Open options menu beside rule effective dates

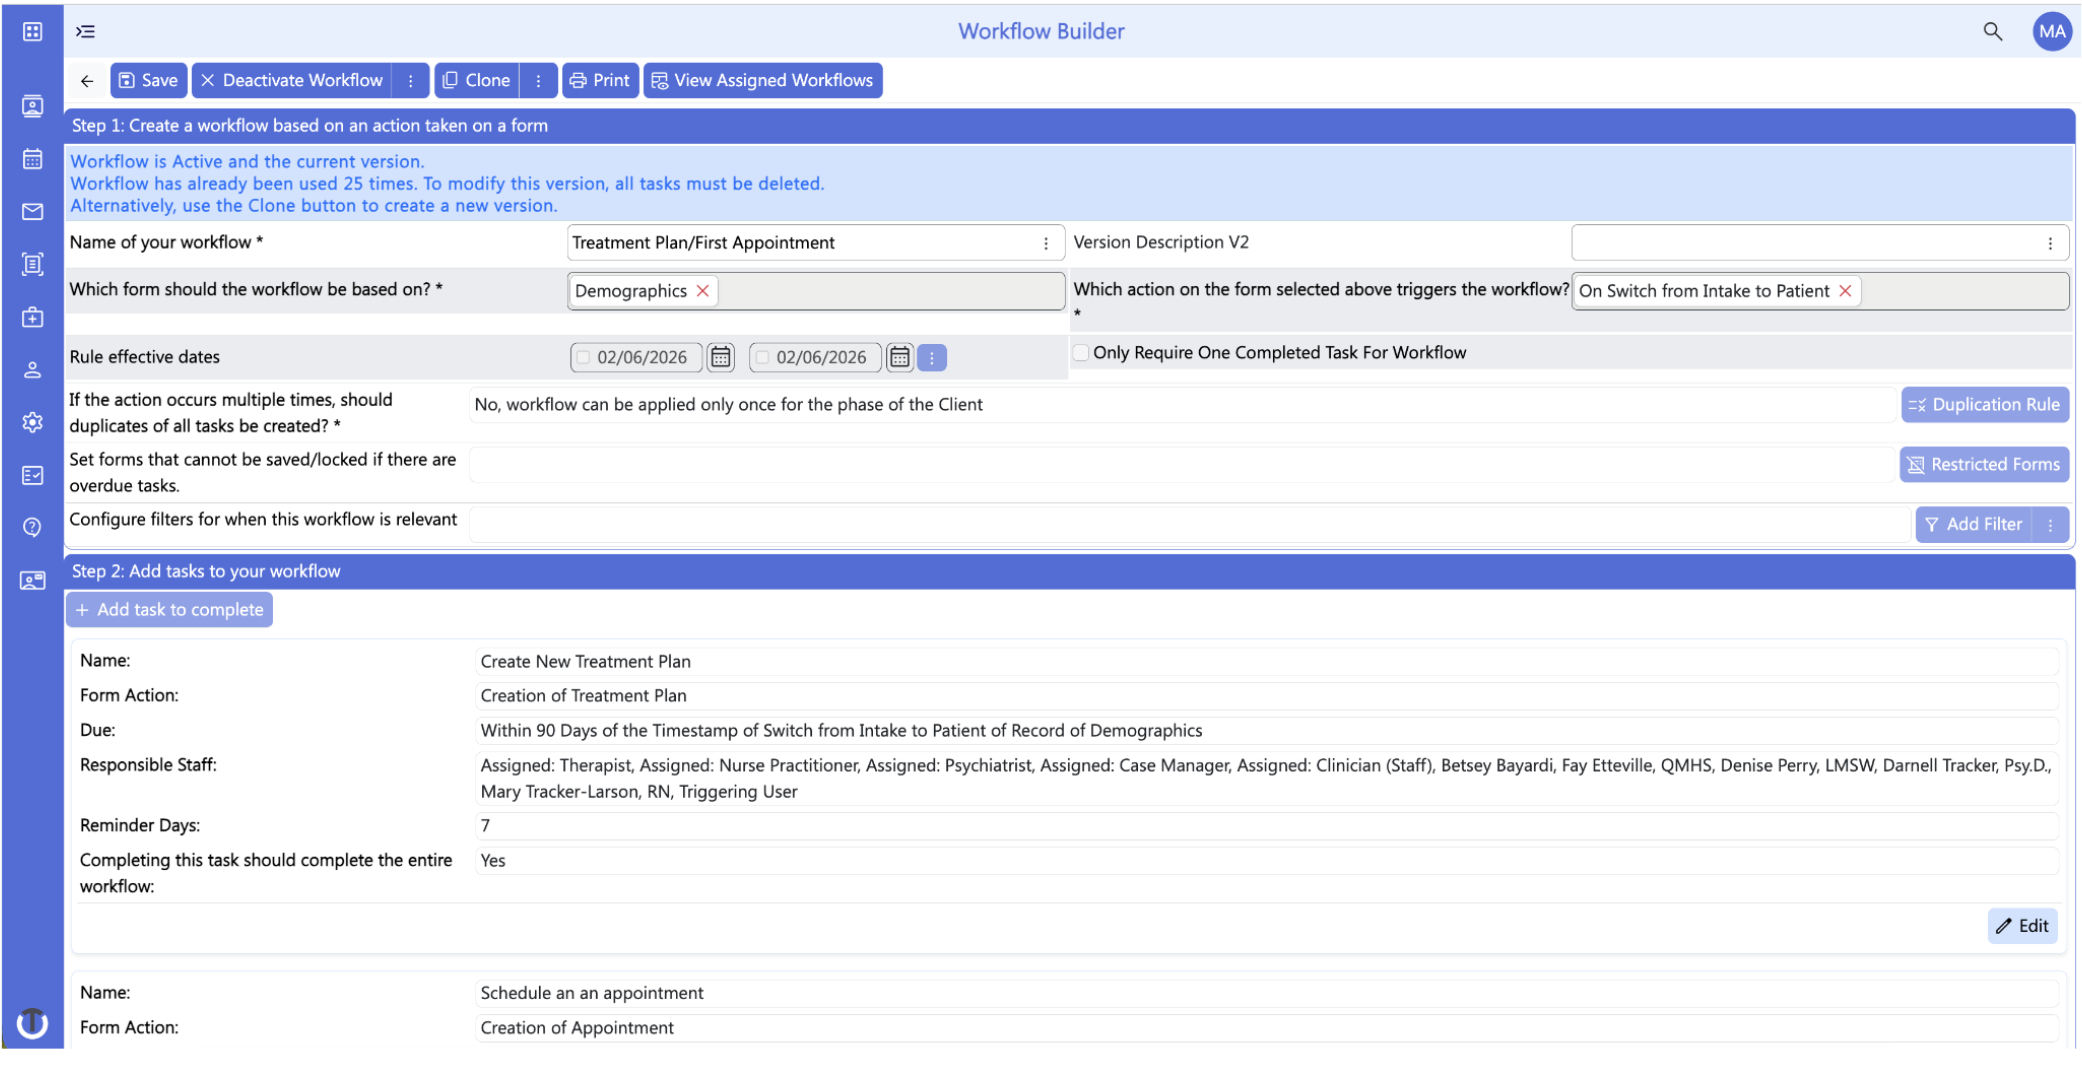931,357
